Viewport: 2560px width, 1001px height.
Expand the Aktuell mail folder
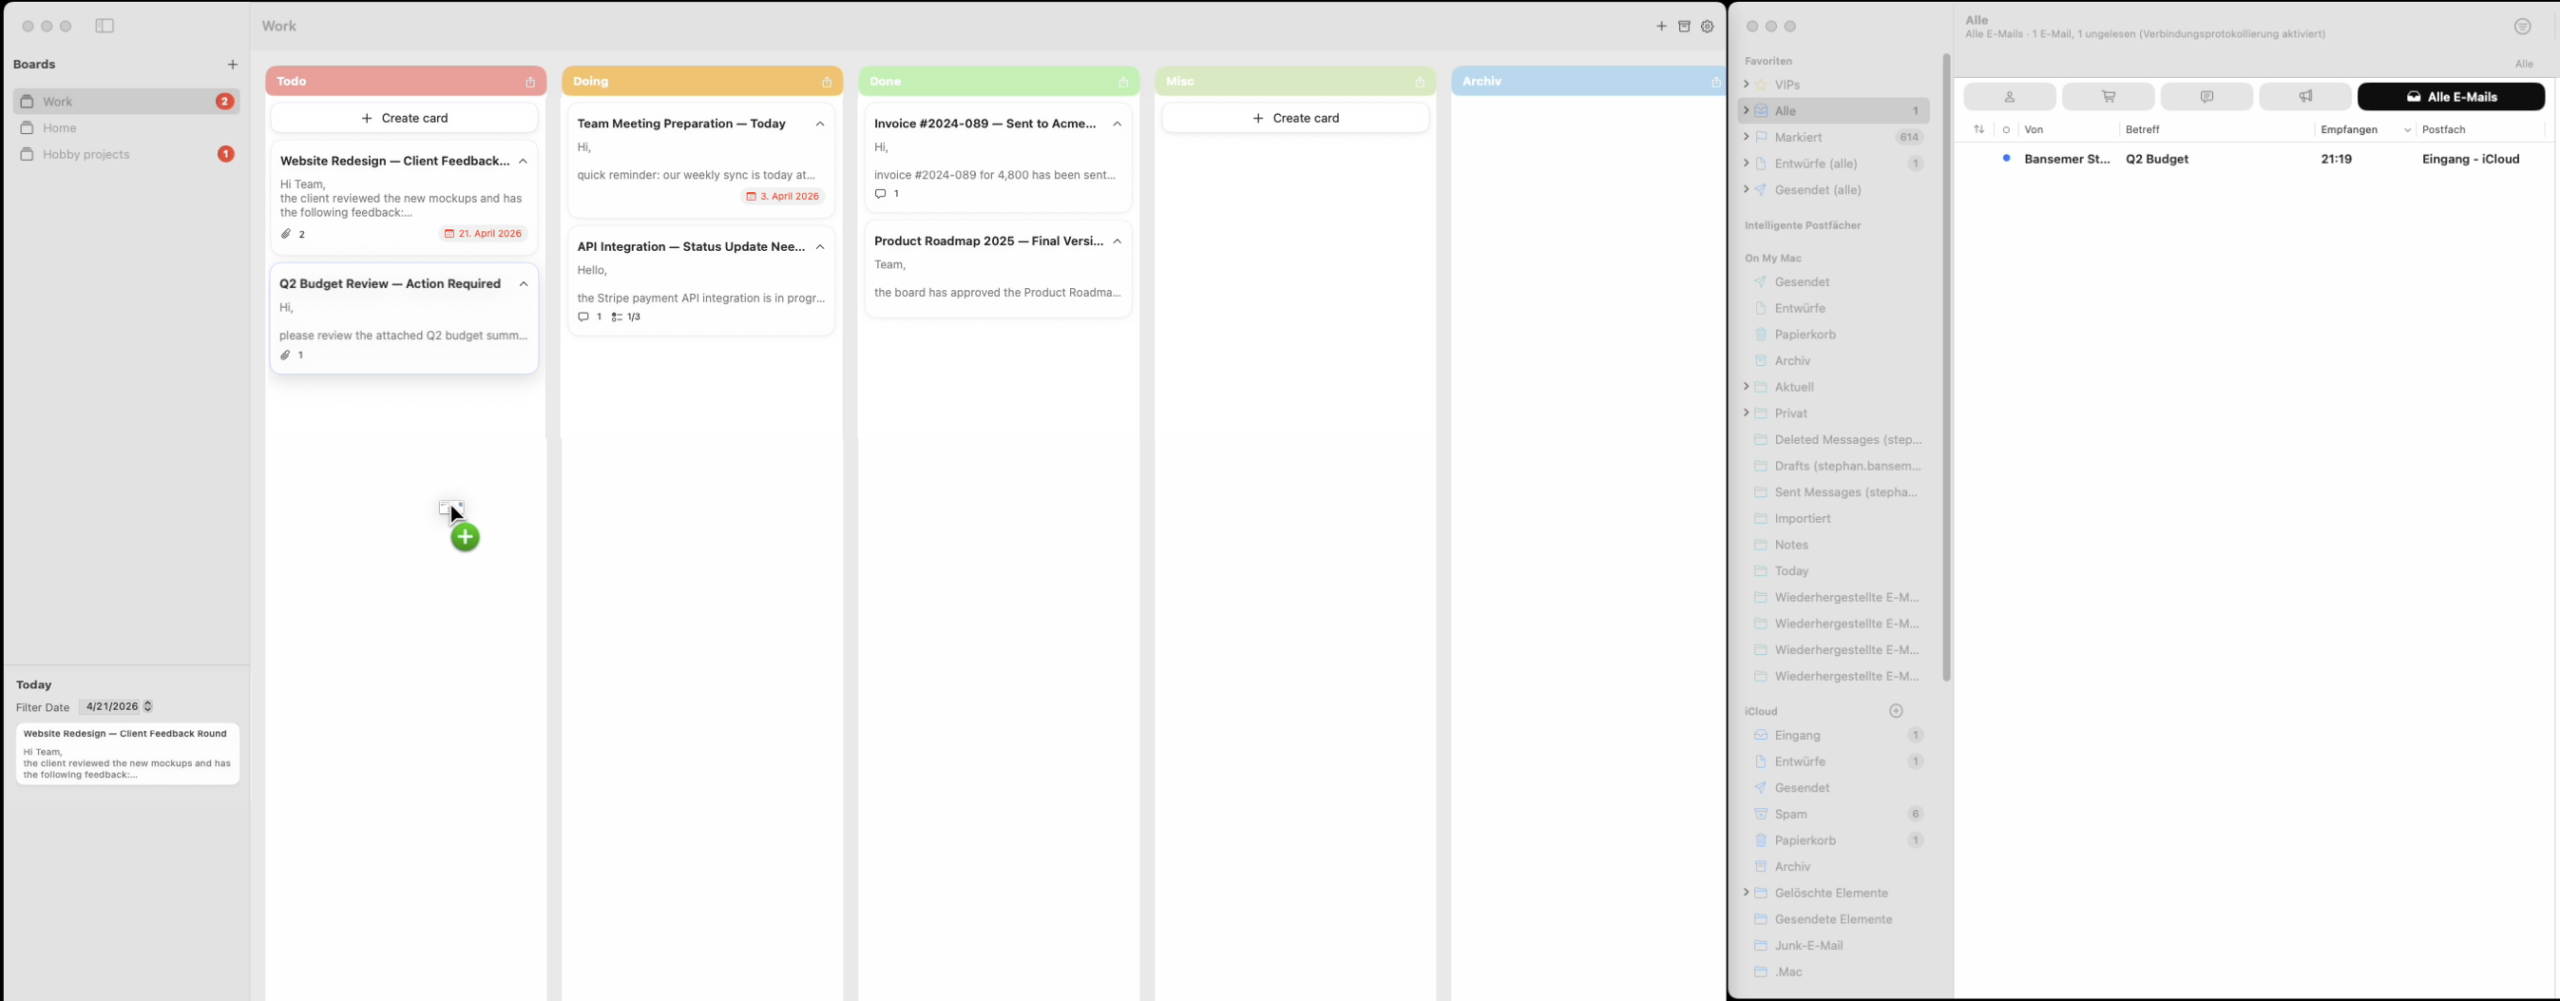pos(1746,387)
